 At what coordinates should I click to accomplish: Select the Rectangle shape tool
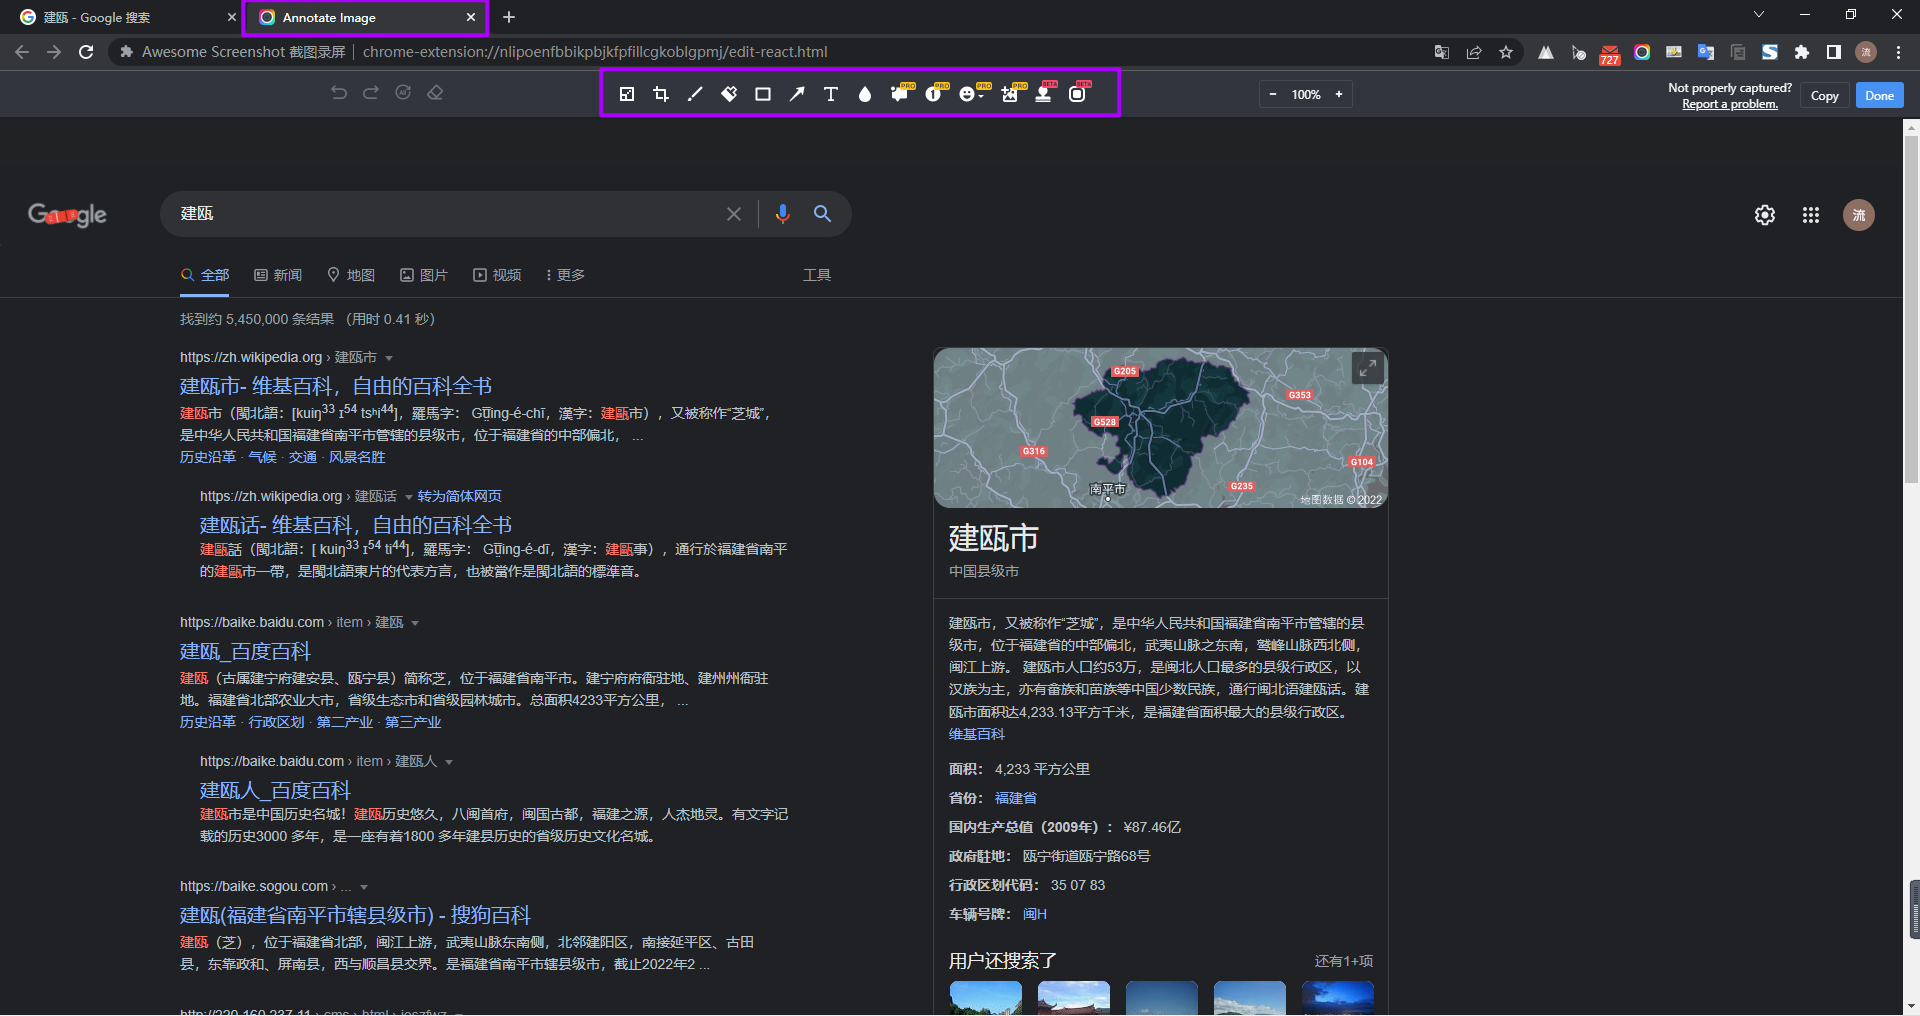click(763, 94)
